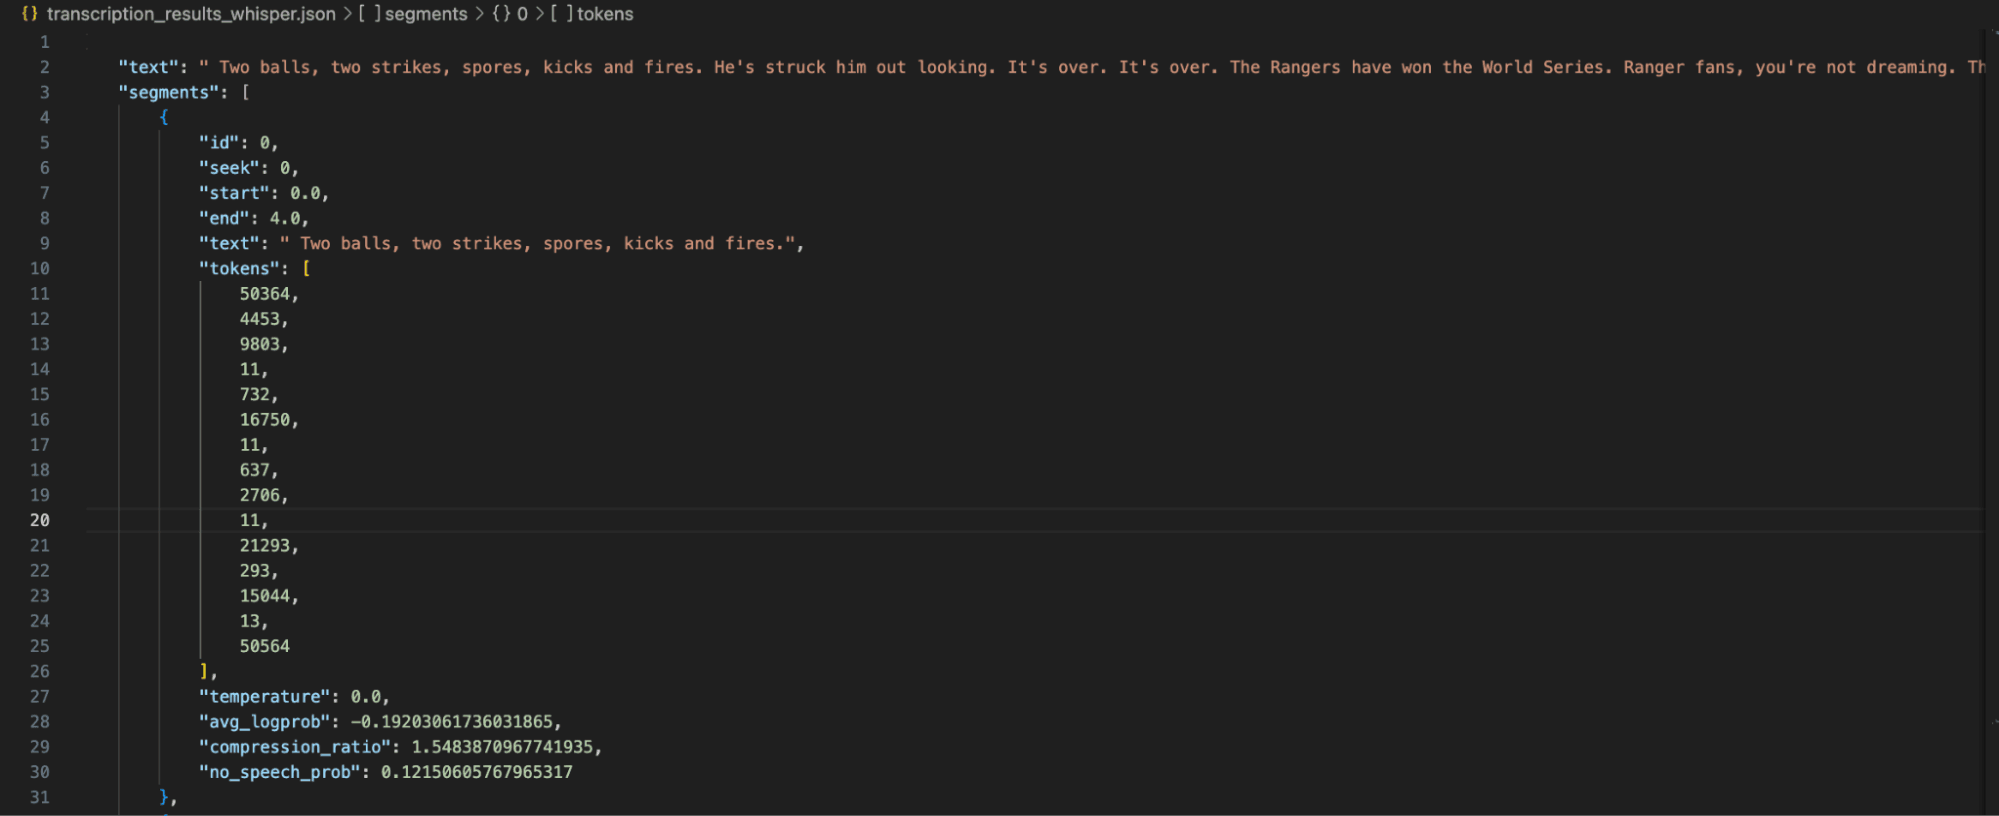This screenshot has height=816, width=1999.
Task: Click the opening bracket after "tokens"
Action: click(x=306, y=268)
